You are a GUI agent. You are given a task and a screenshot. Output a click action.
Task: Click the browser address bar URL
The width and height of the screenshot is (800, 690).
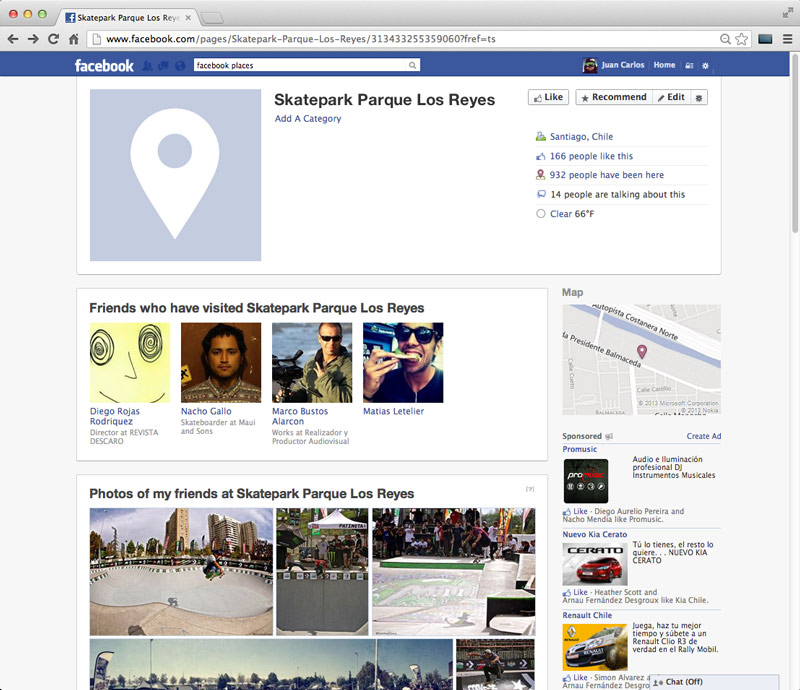tap(301, 39)
